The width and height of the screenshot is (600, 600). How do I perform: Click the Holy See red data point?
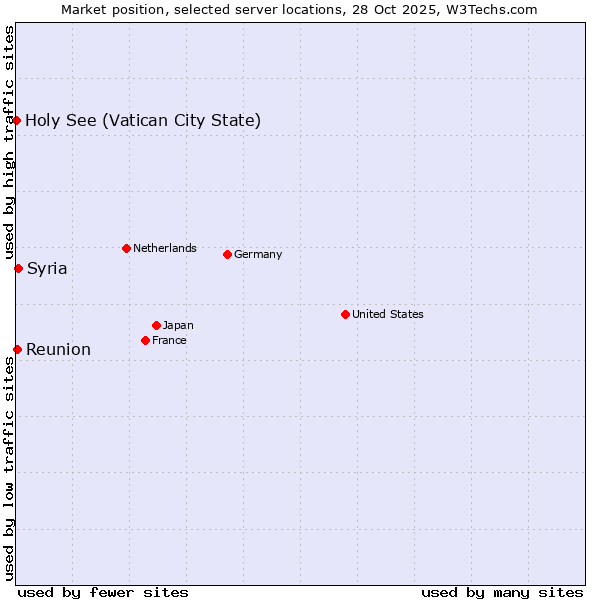[17, 121]
